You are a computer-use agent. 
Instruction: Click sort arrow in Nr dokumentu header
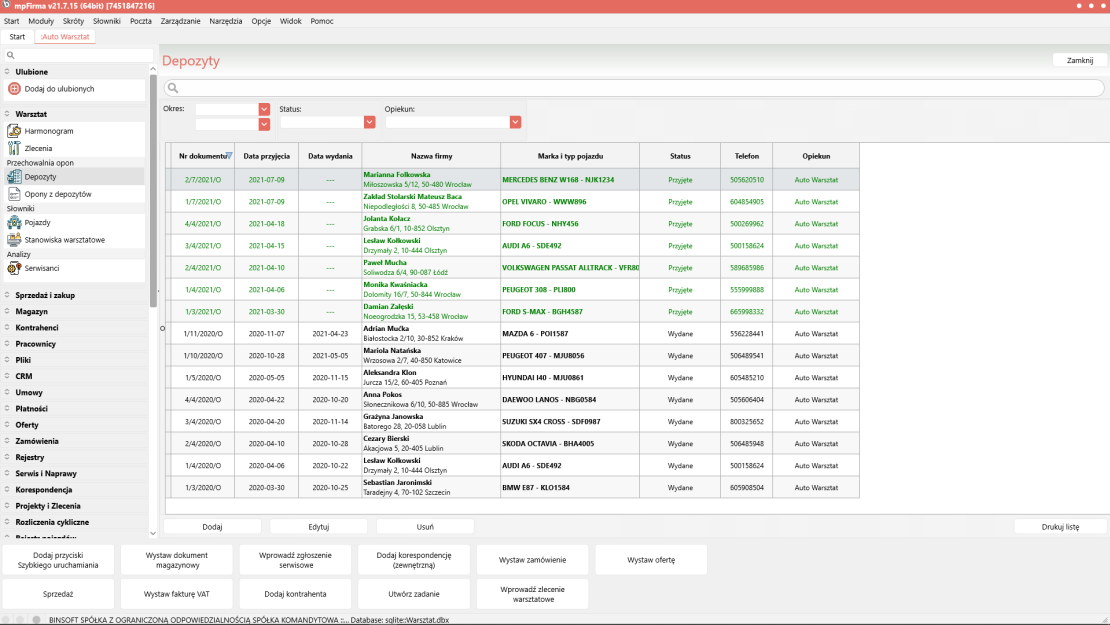229,156
